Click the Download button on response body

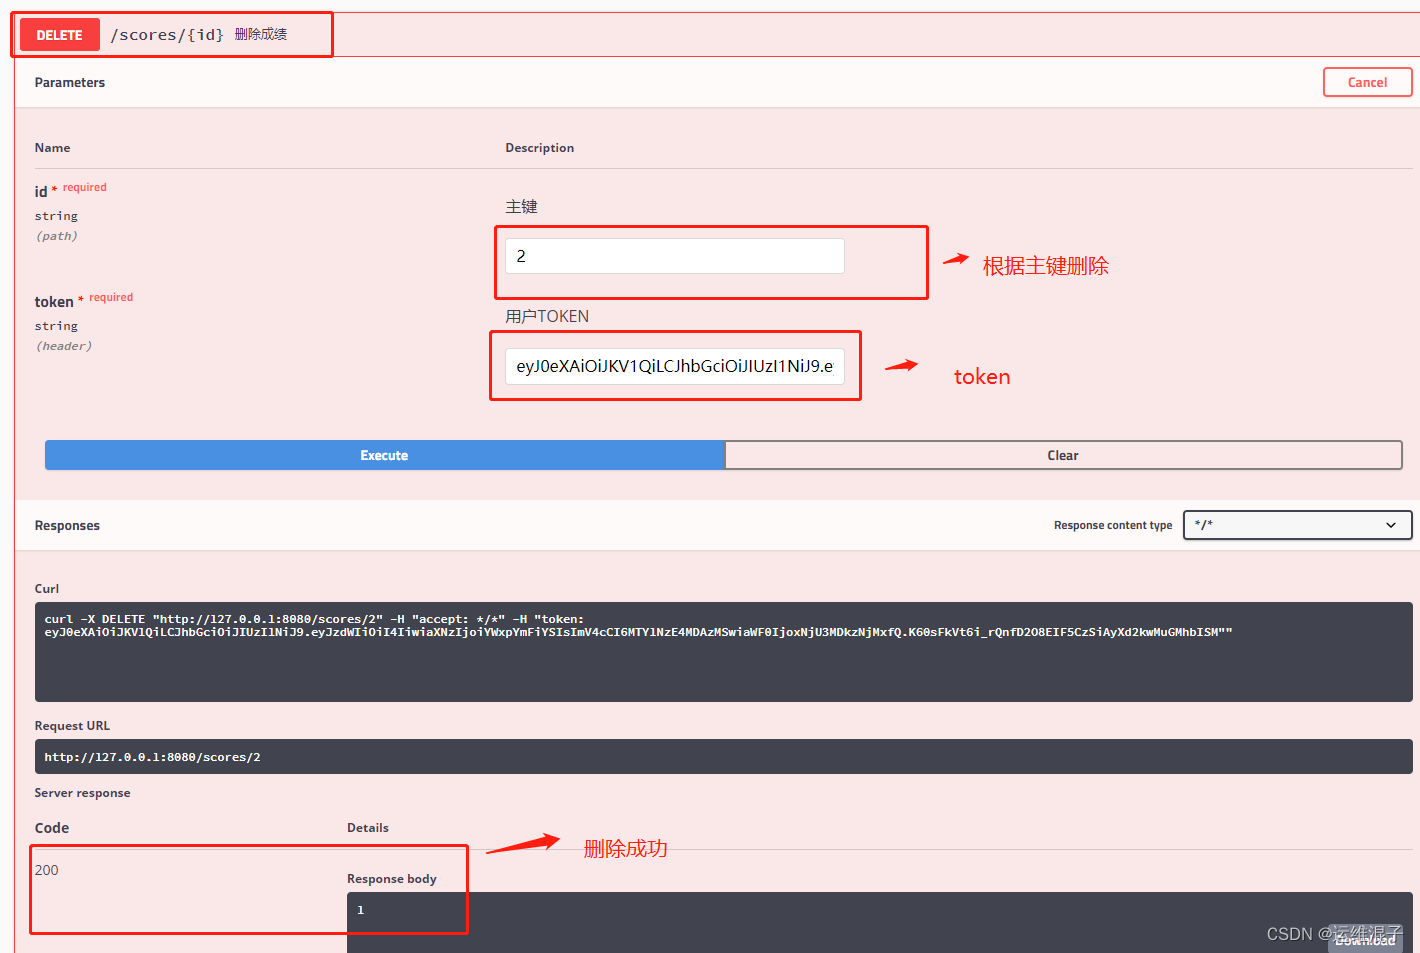coord(1365,940)
